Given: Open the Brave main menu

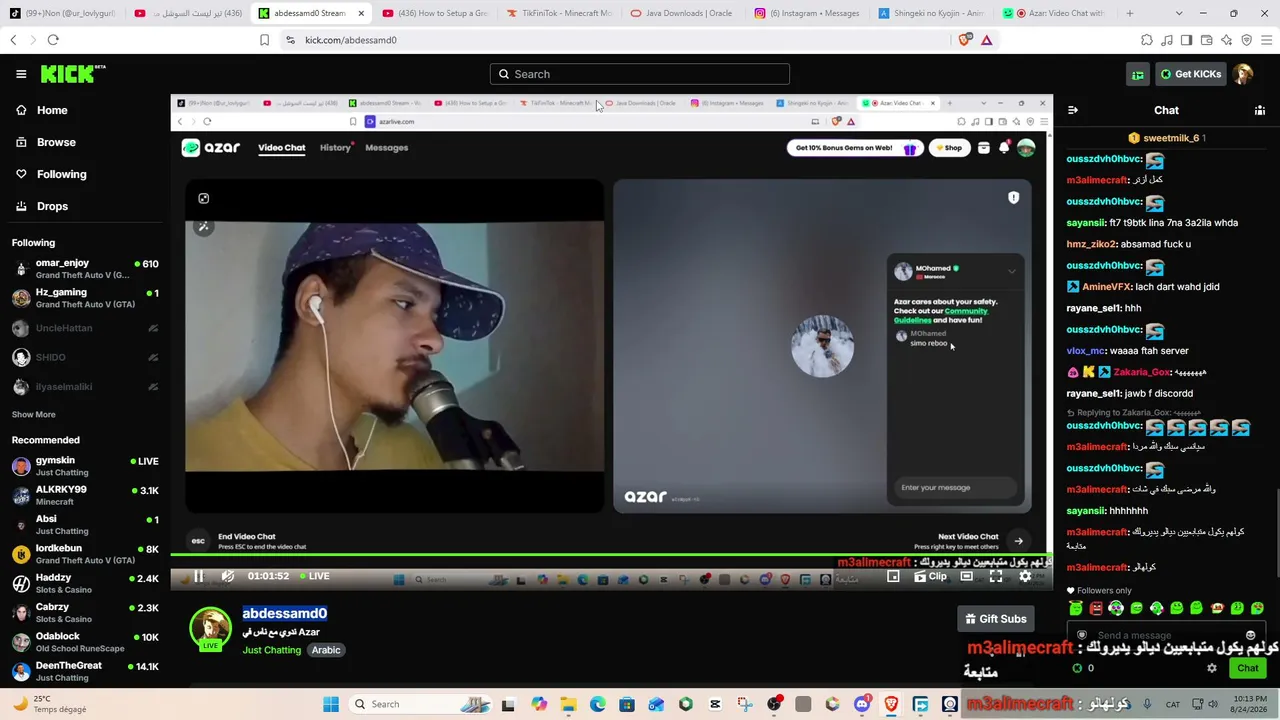Looking at the screenshot, I should tap(1266, 40).
